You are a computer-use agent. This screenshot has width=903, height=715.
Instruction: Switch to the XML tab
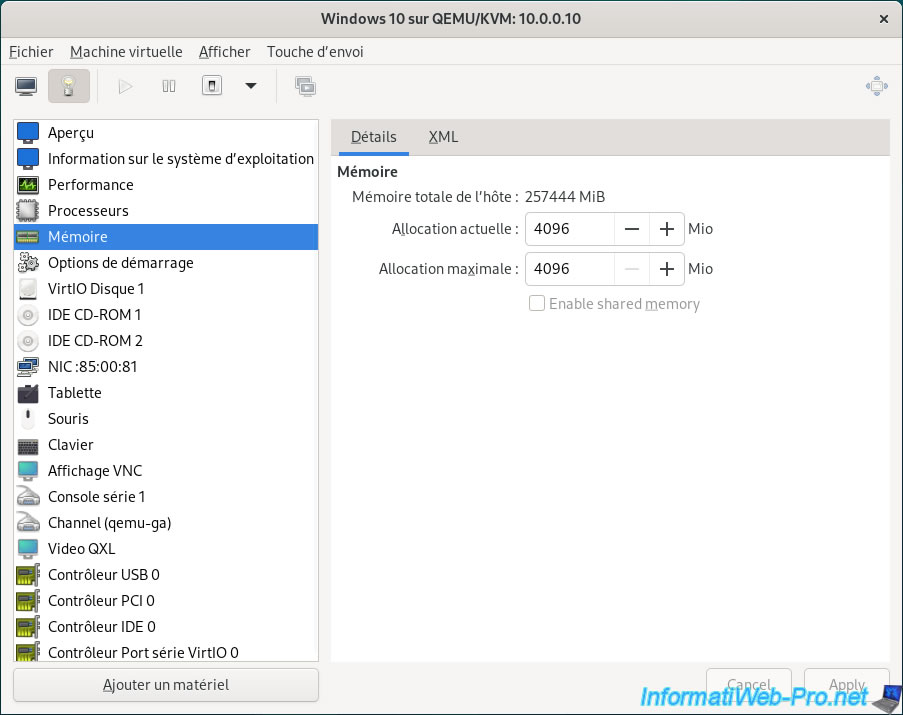click(443, 137)
